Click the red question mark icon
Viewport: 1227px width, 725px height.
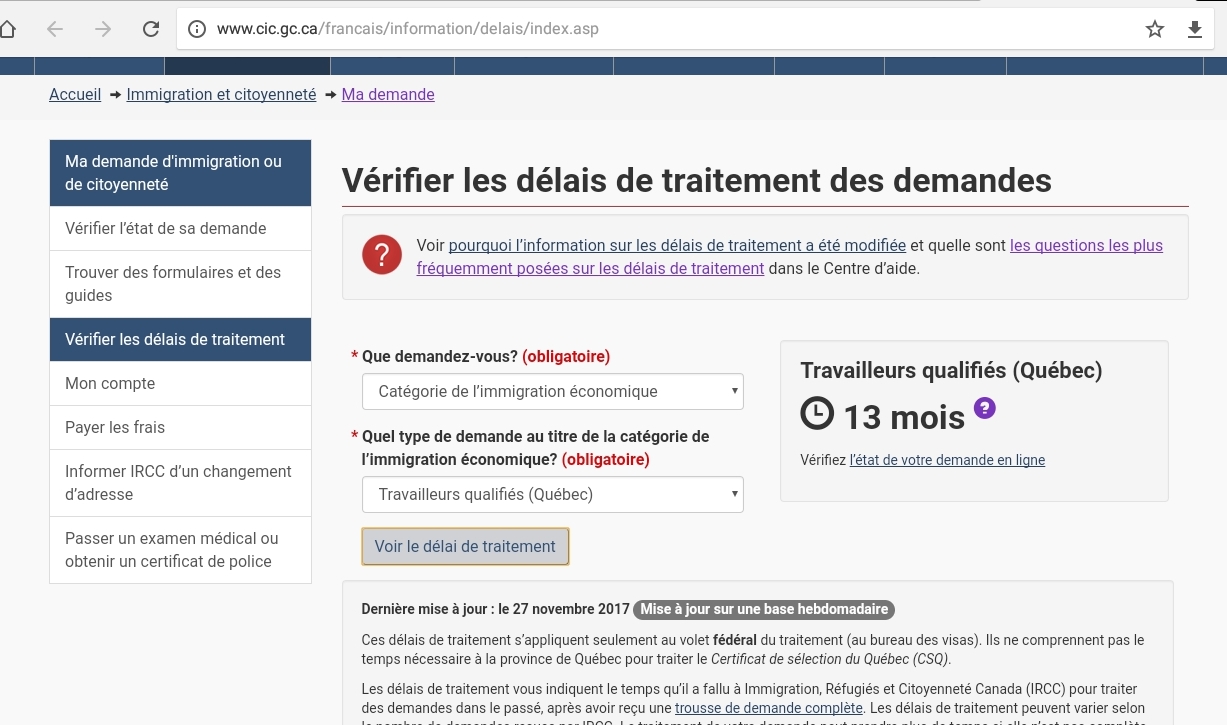382,255
